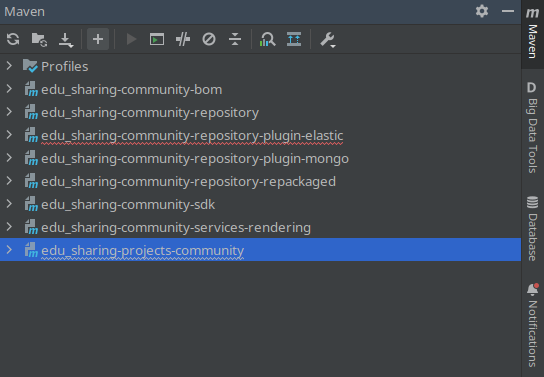Expand edu_sharing-community-bom node
The width and height of the screenshot is (544, 377).
click(x=9, y=89)
